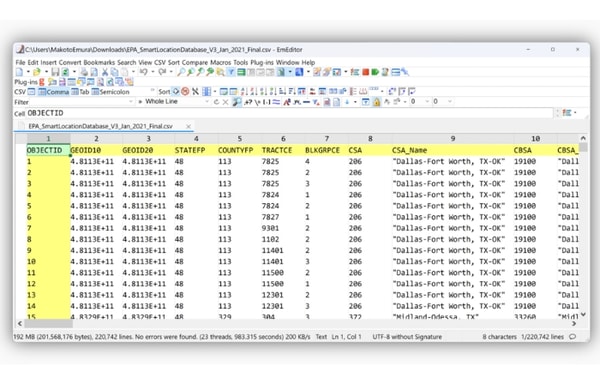Toggle normal mode icon beside CSV label
Image resolution: width=600 pixels, height=384 pixels.
(31, 92)
